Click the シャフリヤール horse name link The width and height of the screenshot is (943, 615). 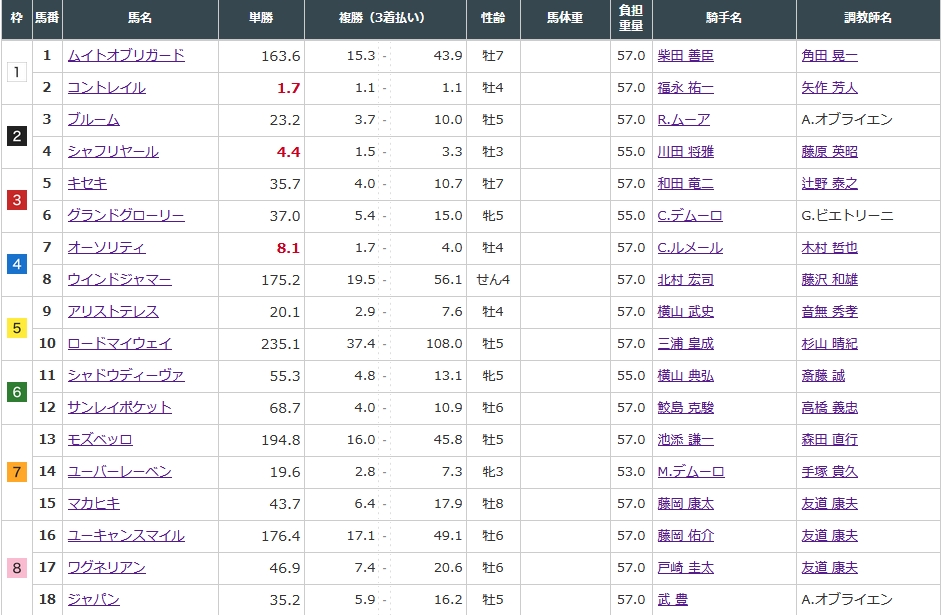112,152
